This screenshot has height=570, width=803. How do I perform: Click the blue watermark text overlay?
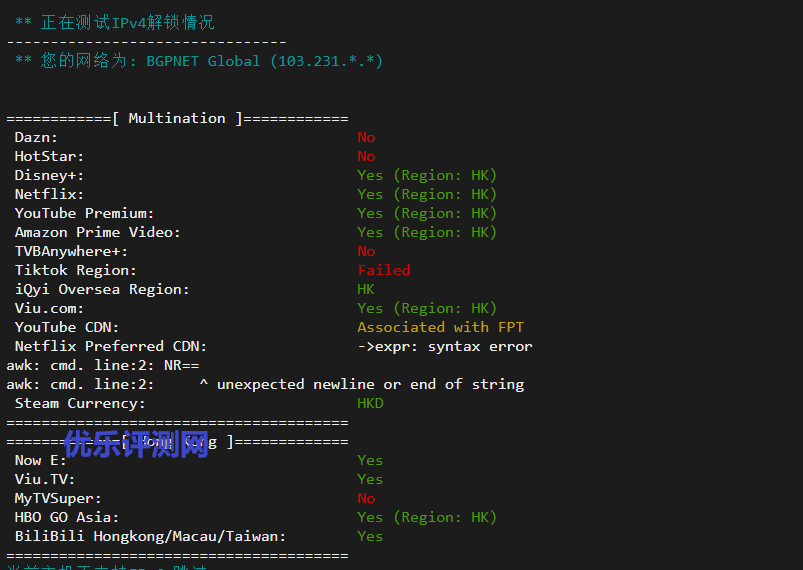click(136, 444)
